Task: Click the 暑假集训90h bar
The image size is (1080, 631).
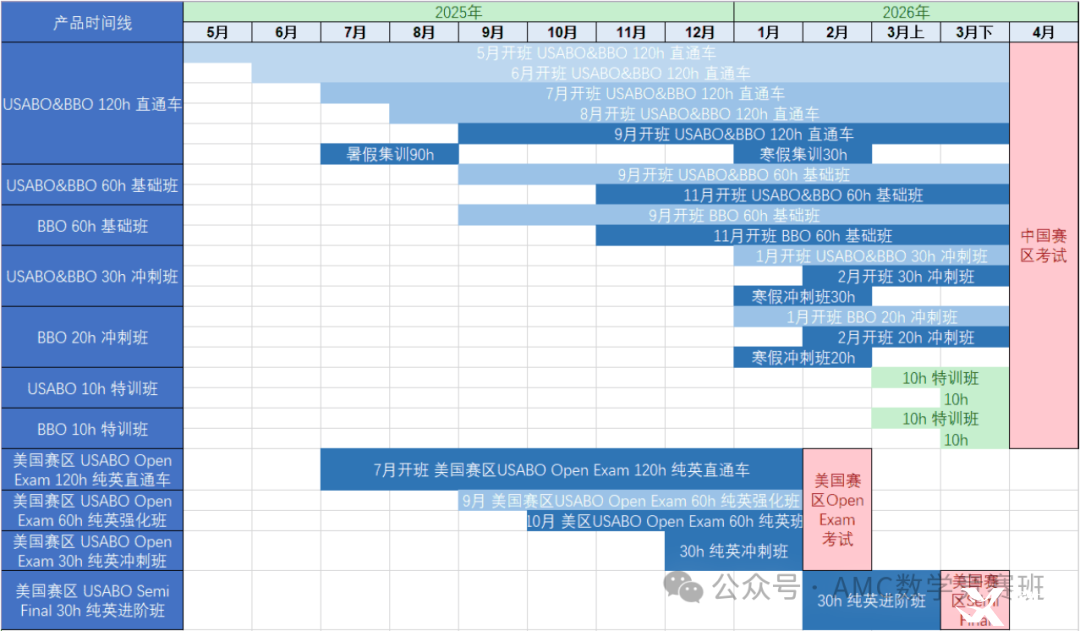Action: (x=390, y=154)
